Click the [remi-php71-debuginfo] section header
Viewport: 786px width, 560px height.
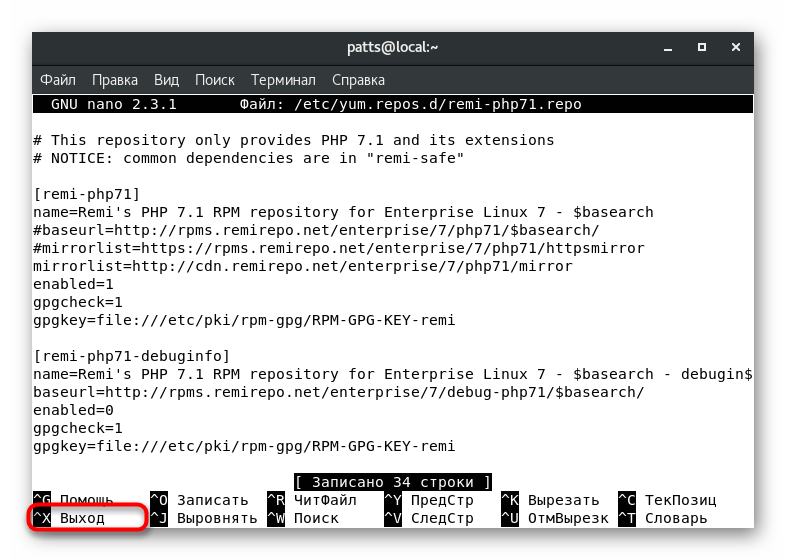tap(131, 356)
